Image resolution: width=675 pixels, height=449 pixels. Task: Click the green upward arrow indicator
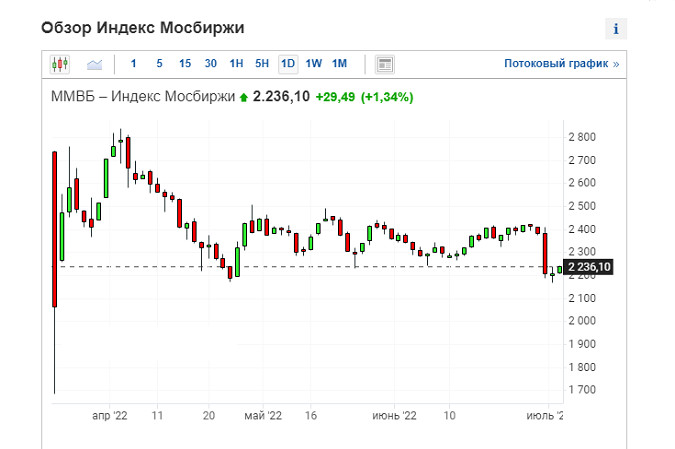pos(244,98)
